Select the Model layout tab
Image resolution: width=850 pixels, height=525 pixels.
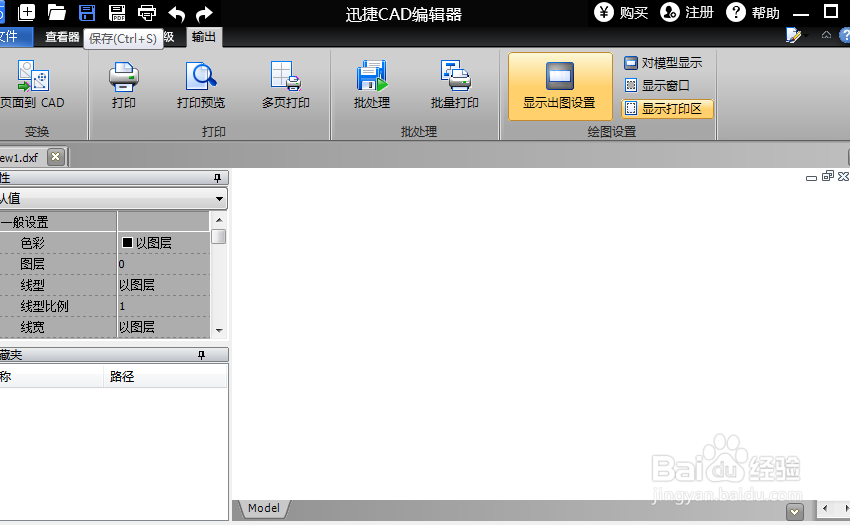(x=263, y=508)
